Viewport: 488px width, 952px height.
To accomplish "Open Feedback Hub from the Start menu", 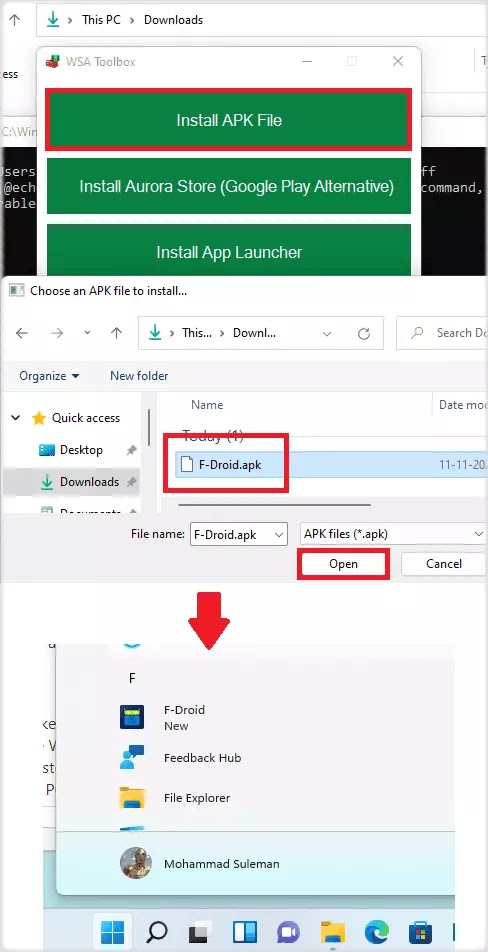I will point(180,758).
